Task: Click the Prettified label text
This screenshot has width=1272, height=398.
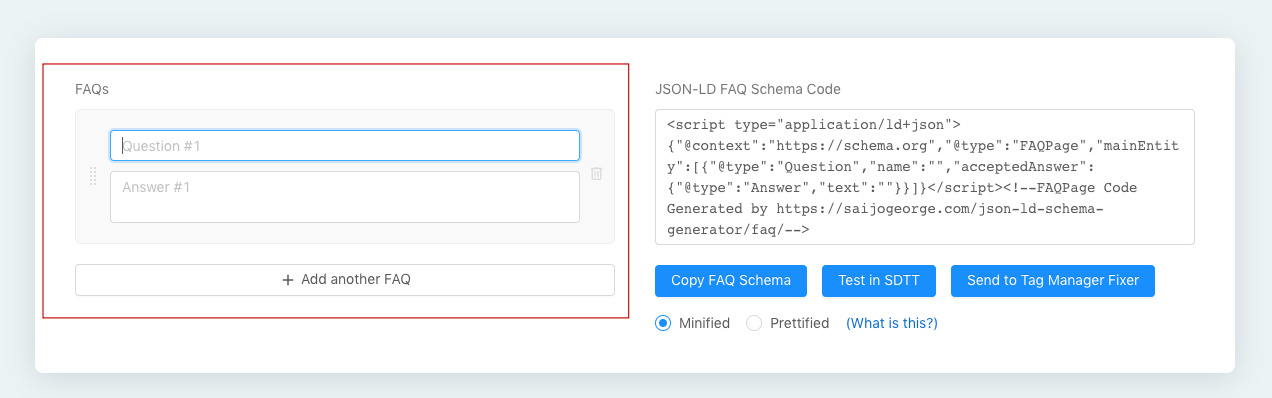Action: (x=800, y=323)
